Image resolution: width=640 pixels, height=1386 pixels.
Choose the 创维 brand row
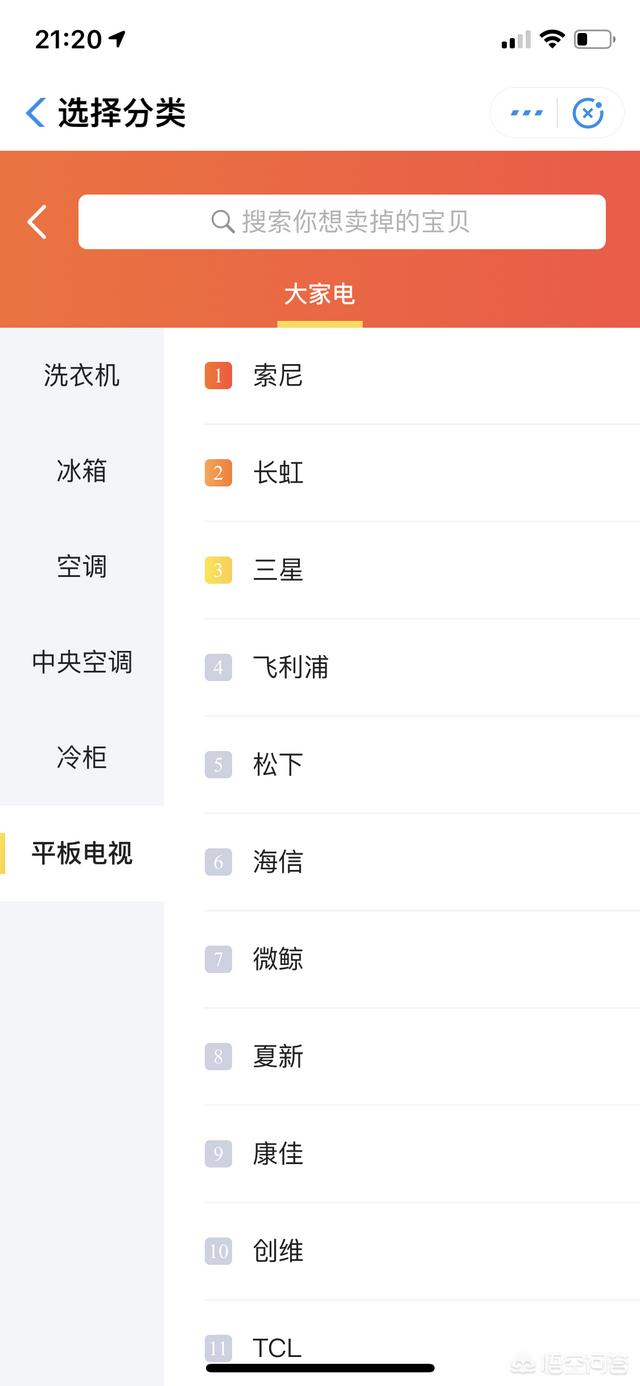pos(278,1251)
